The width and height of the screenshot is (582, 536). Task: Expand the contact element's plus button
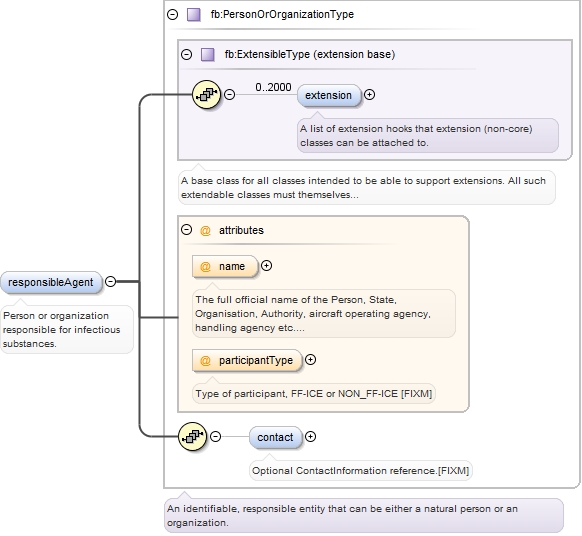[310, 437]
